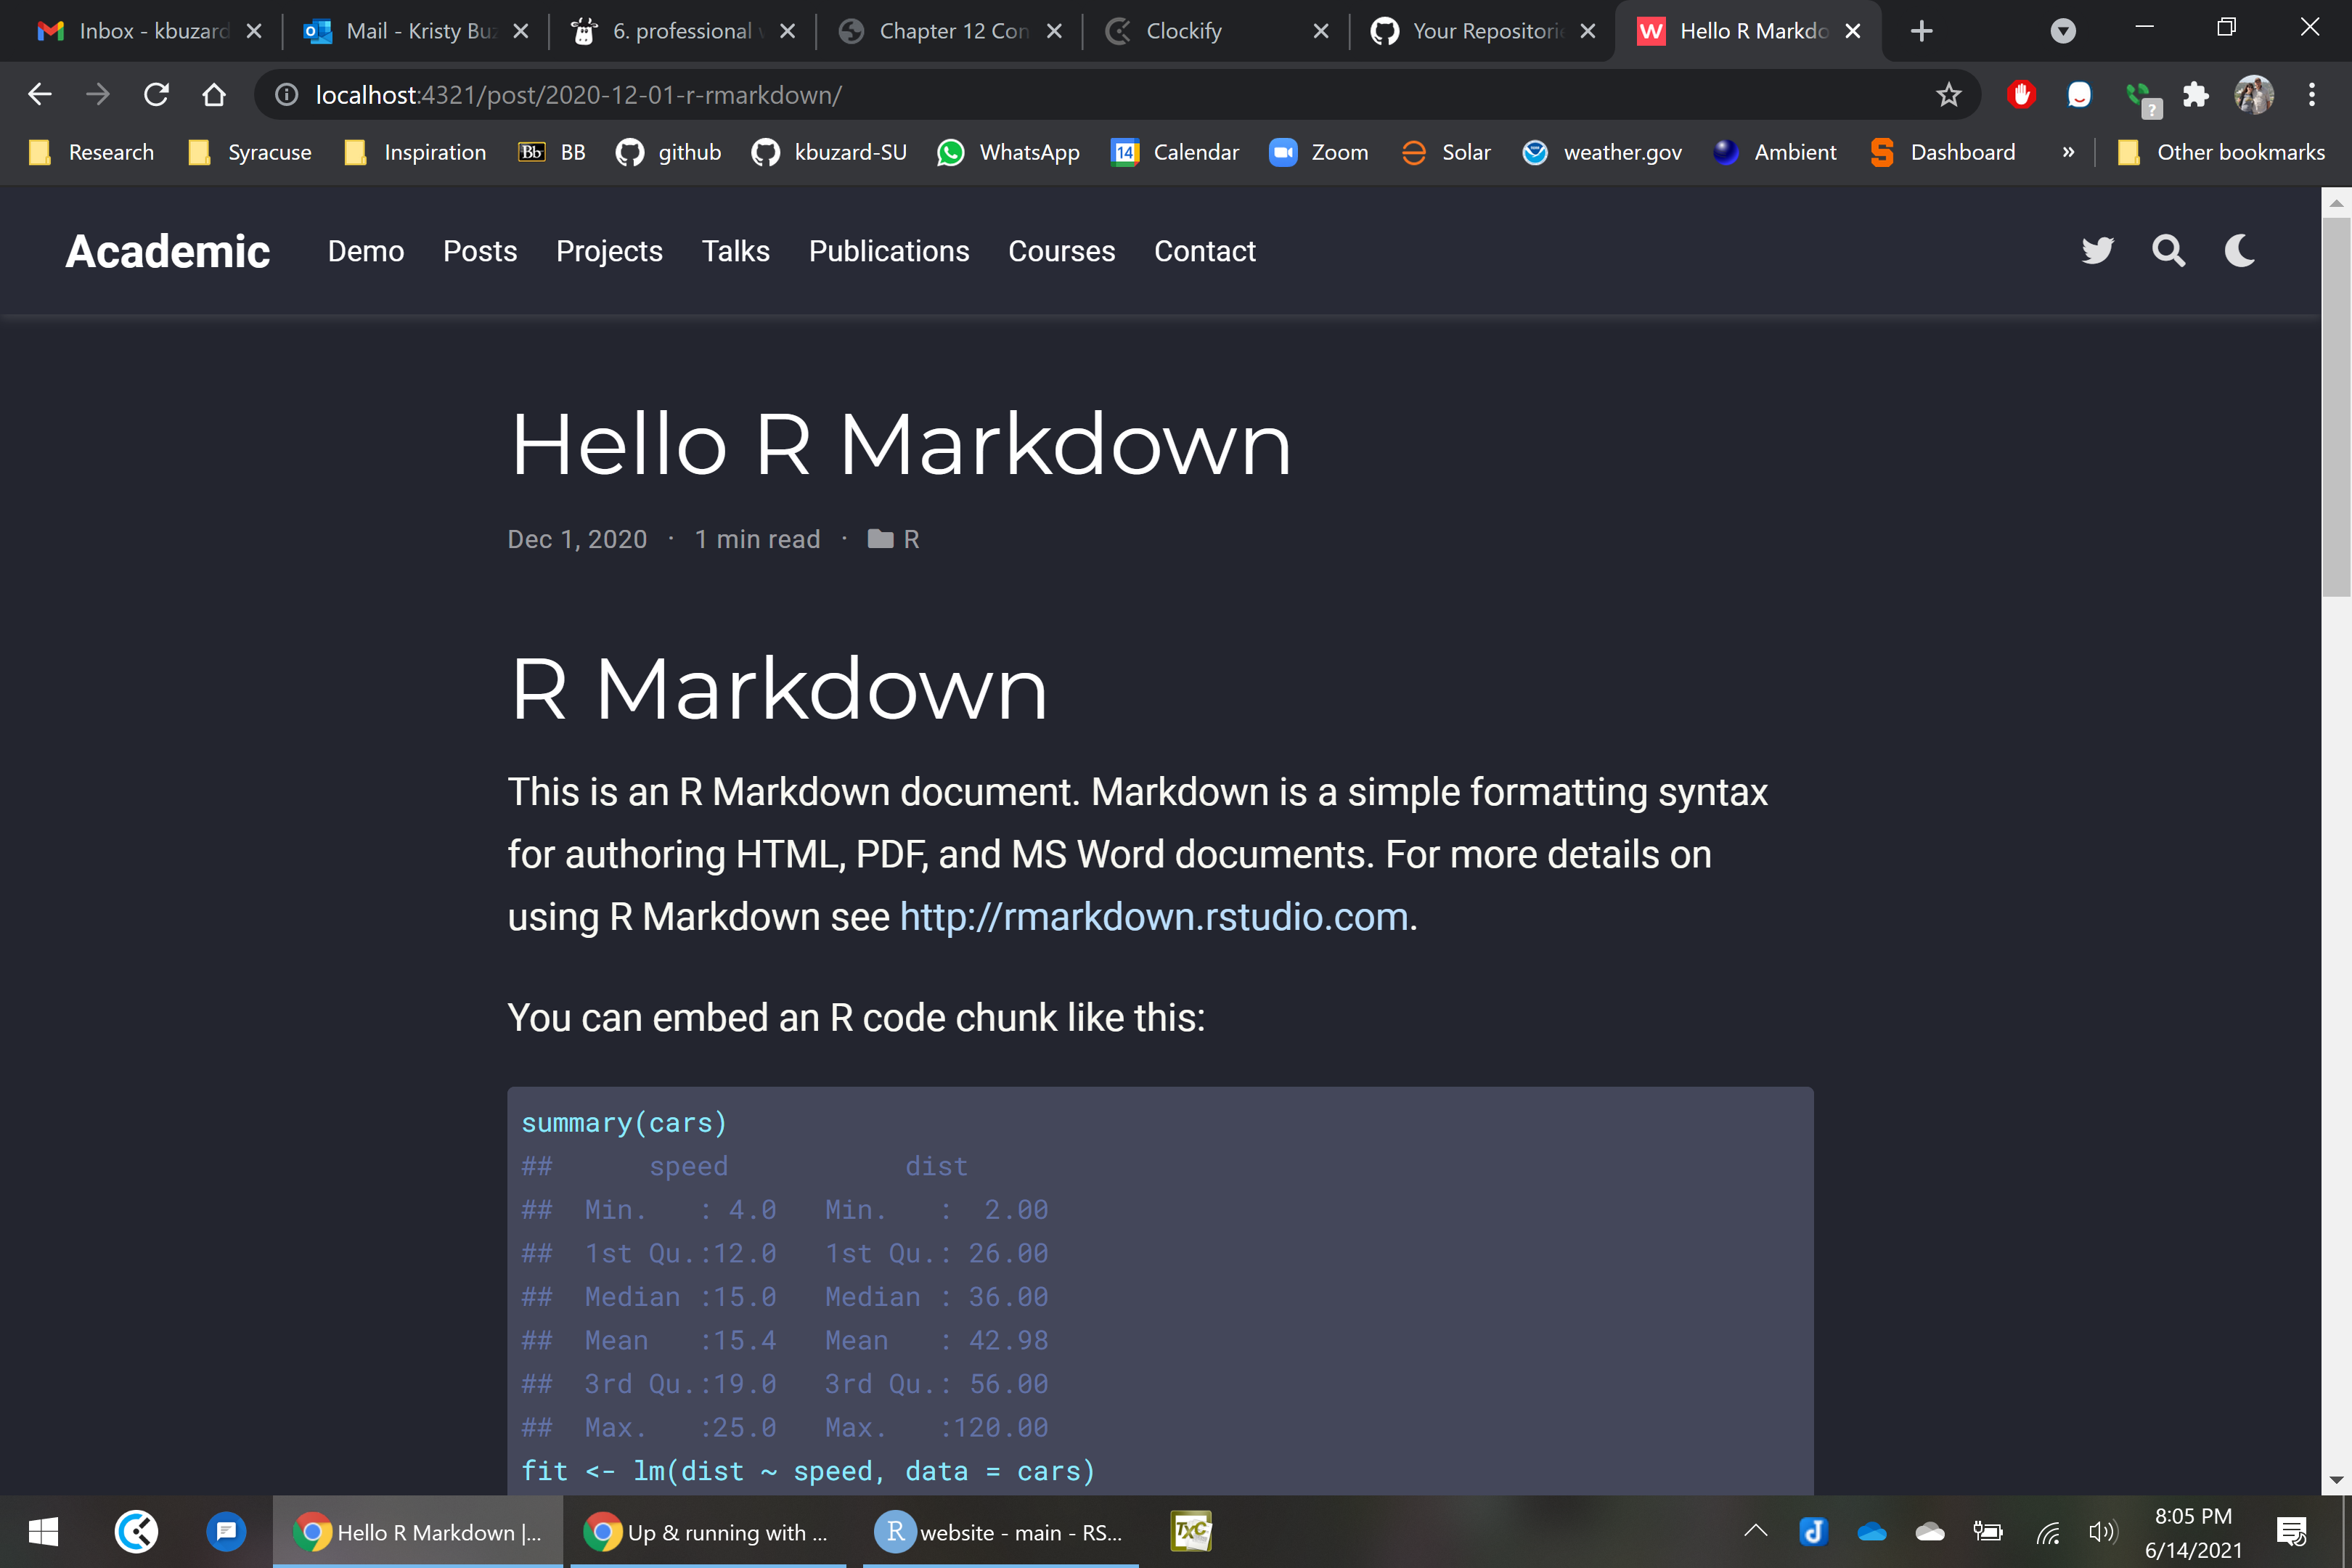2352x1568 pixels.
Task: Click the red hand ad-blocker extension icon
Action: click(x=2021, y=95)
